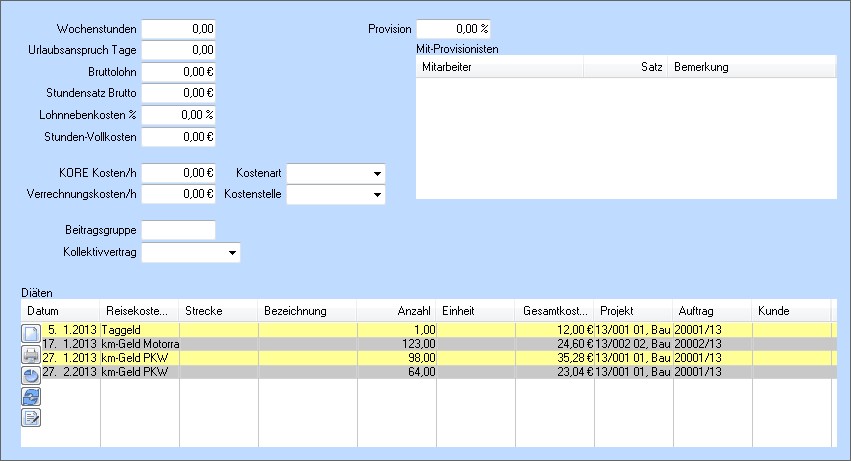
Task: Click the Provision percentage field
Action: pos(452,29)
